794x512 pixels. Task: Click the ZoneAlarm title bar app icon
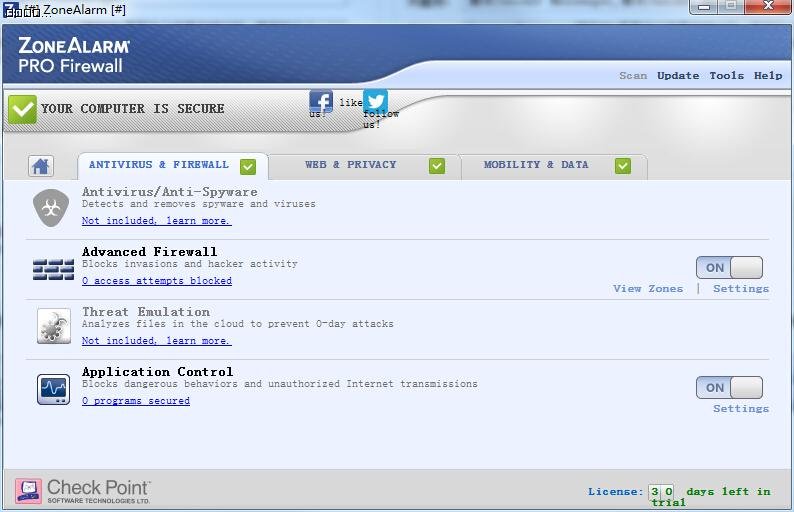click(11, 9)
